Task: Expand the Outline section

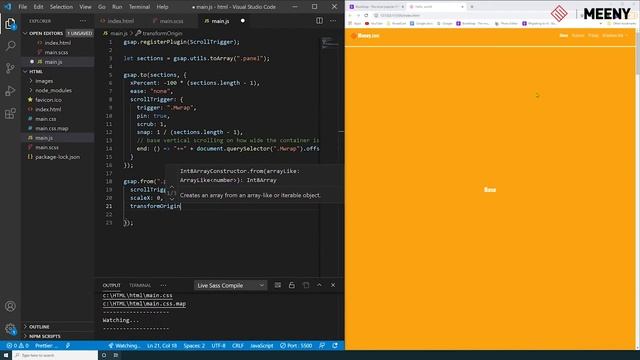Action: pyautogui.click(x=39, y=327)
